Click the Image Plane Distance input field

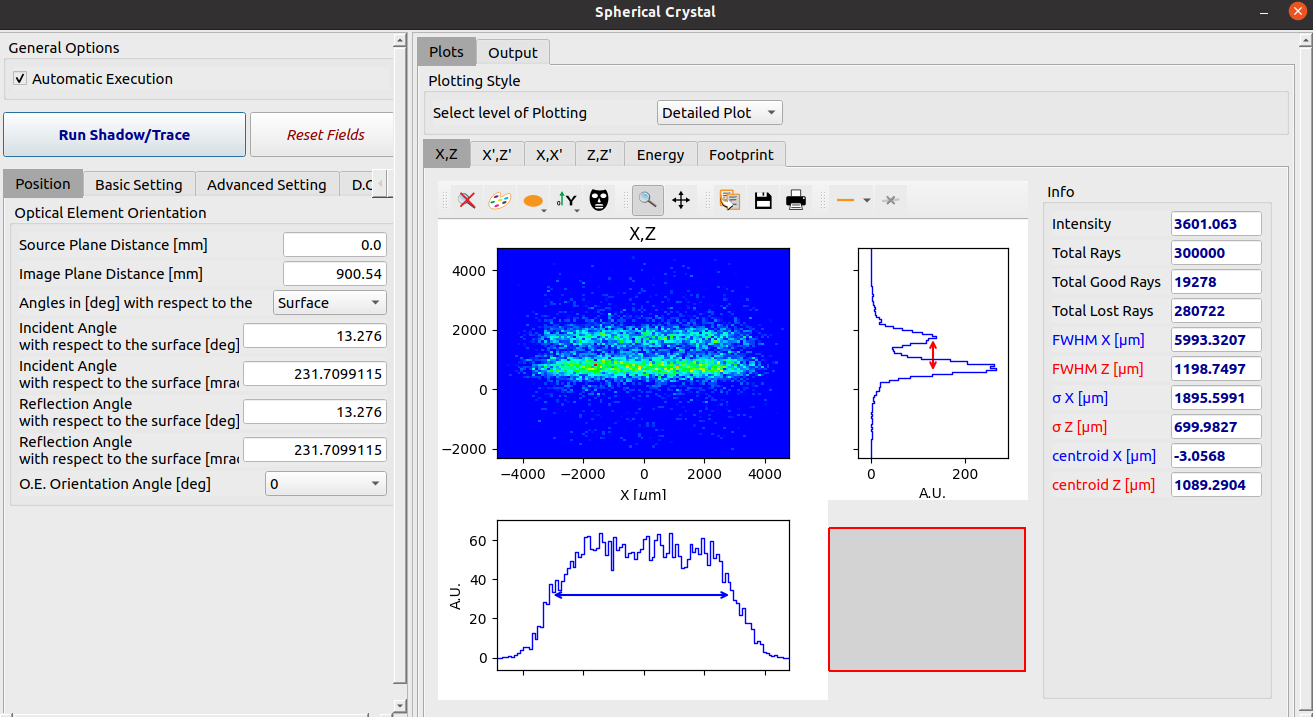(x=334, y=274)
